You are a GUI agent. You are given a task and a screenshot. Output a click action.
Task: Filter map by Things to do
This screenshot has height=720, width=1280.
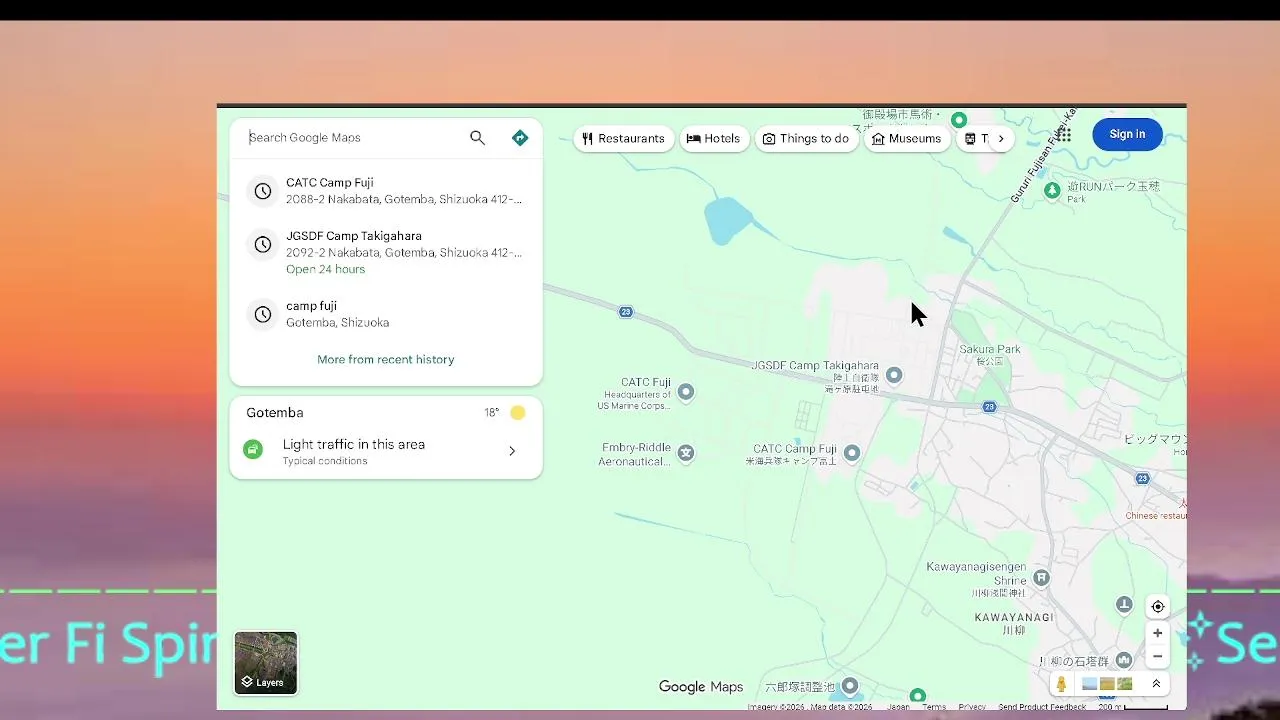pyautogui.click(x=806, y=139)
